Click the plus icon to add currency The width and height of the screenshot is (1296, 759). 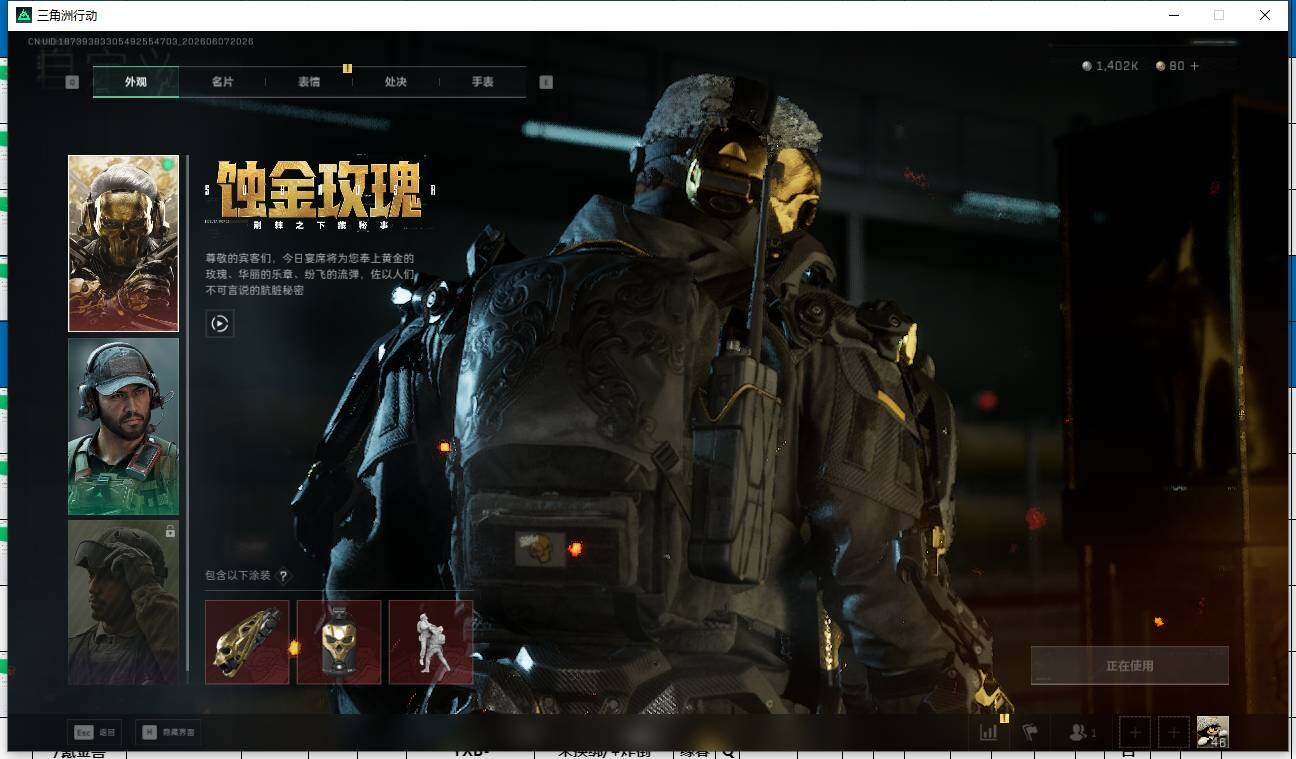tap(1194, 66)
